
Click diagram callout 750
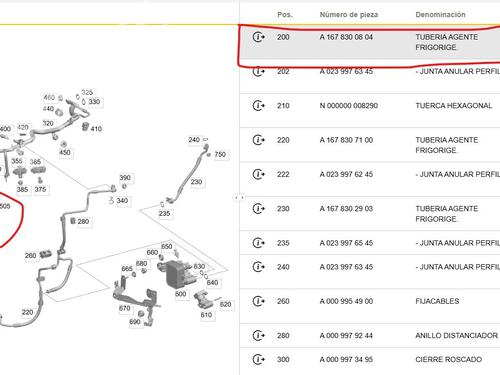(220, 154)
